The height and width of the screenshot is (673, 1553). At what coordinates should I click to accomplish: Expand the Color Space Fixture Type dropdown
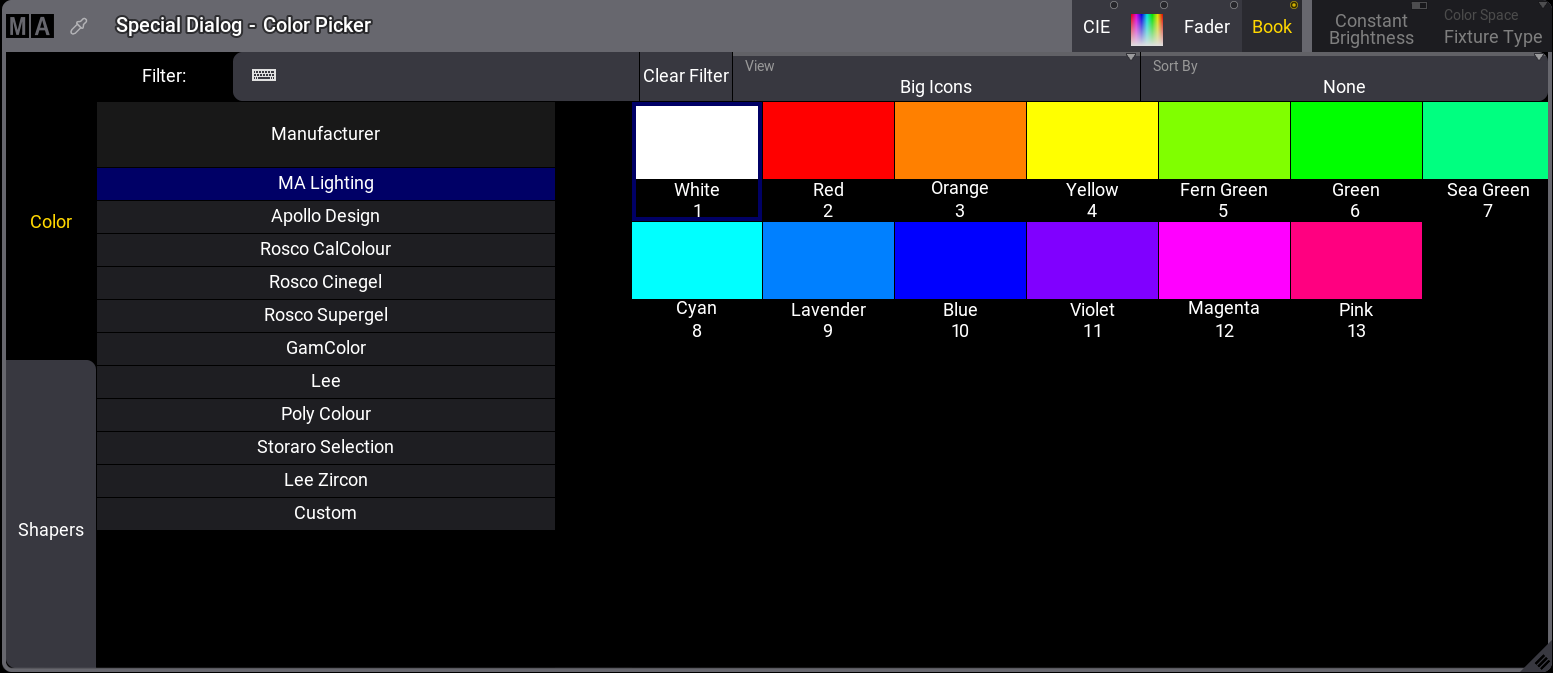[1492, 28]
